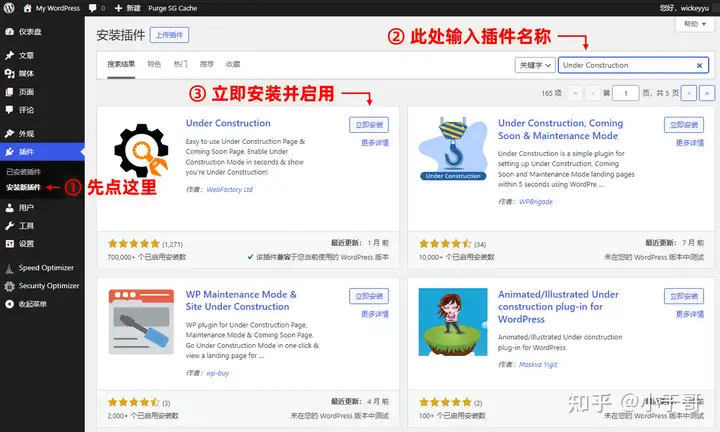Screen dimensions: 720x432
Task: Open Animated/Illustrated Under construction plugin title
Action: pyautogui.click(x=558, y=307)
